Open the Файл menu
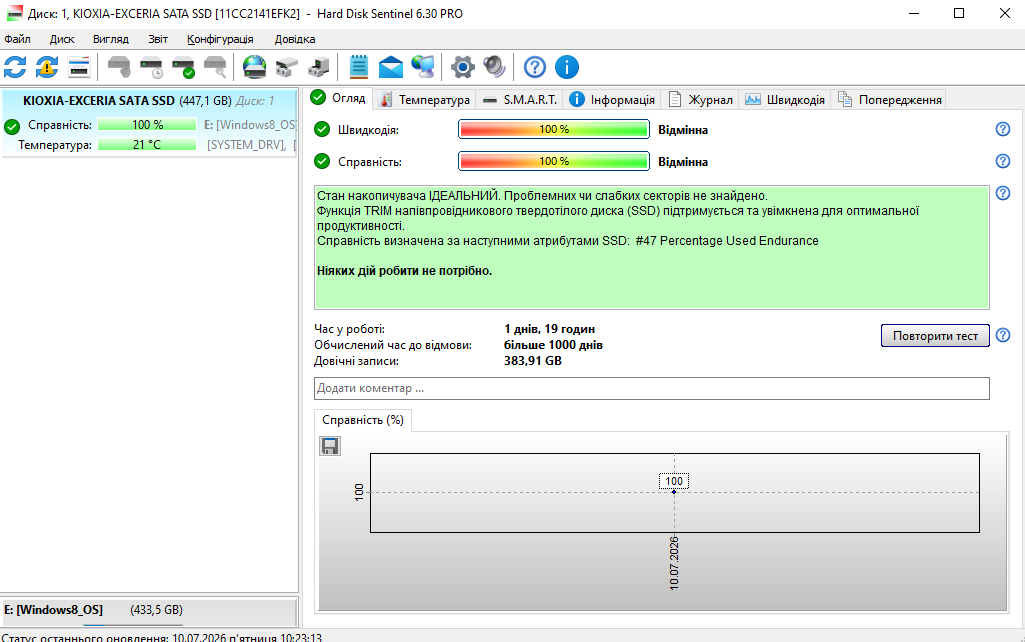This screenshot has height=642, width=1025. coord(18,39)
